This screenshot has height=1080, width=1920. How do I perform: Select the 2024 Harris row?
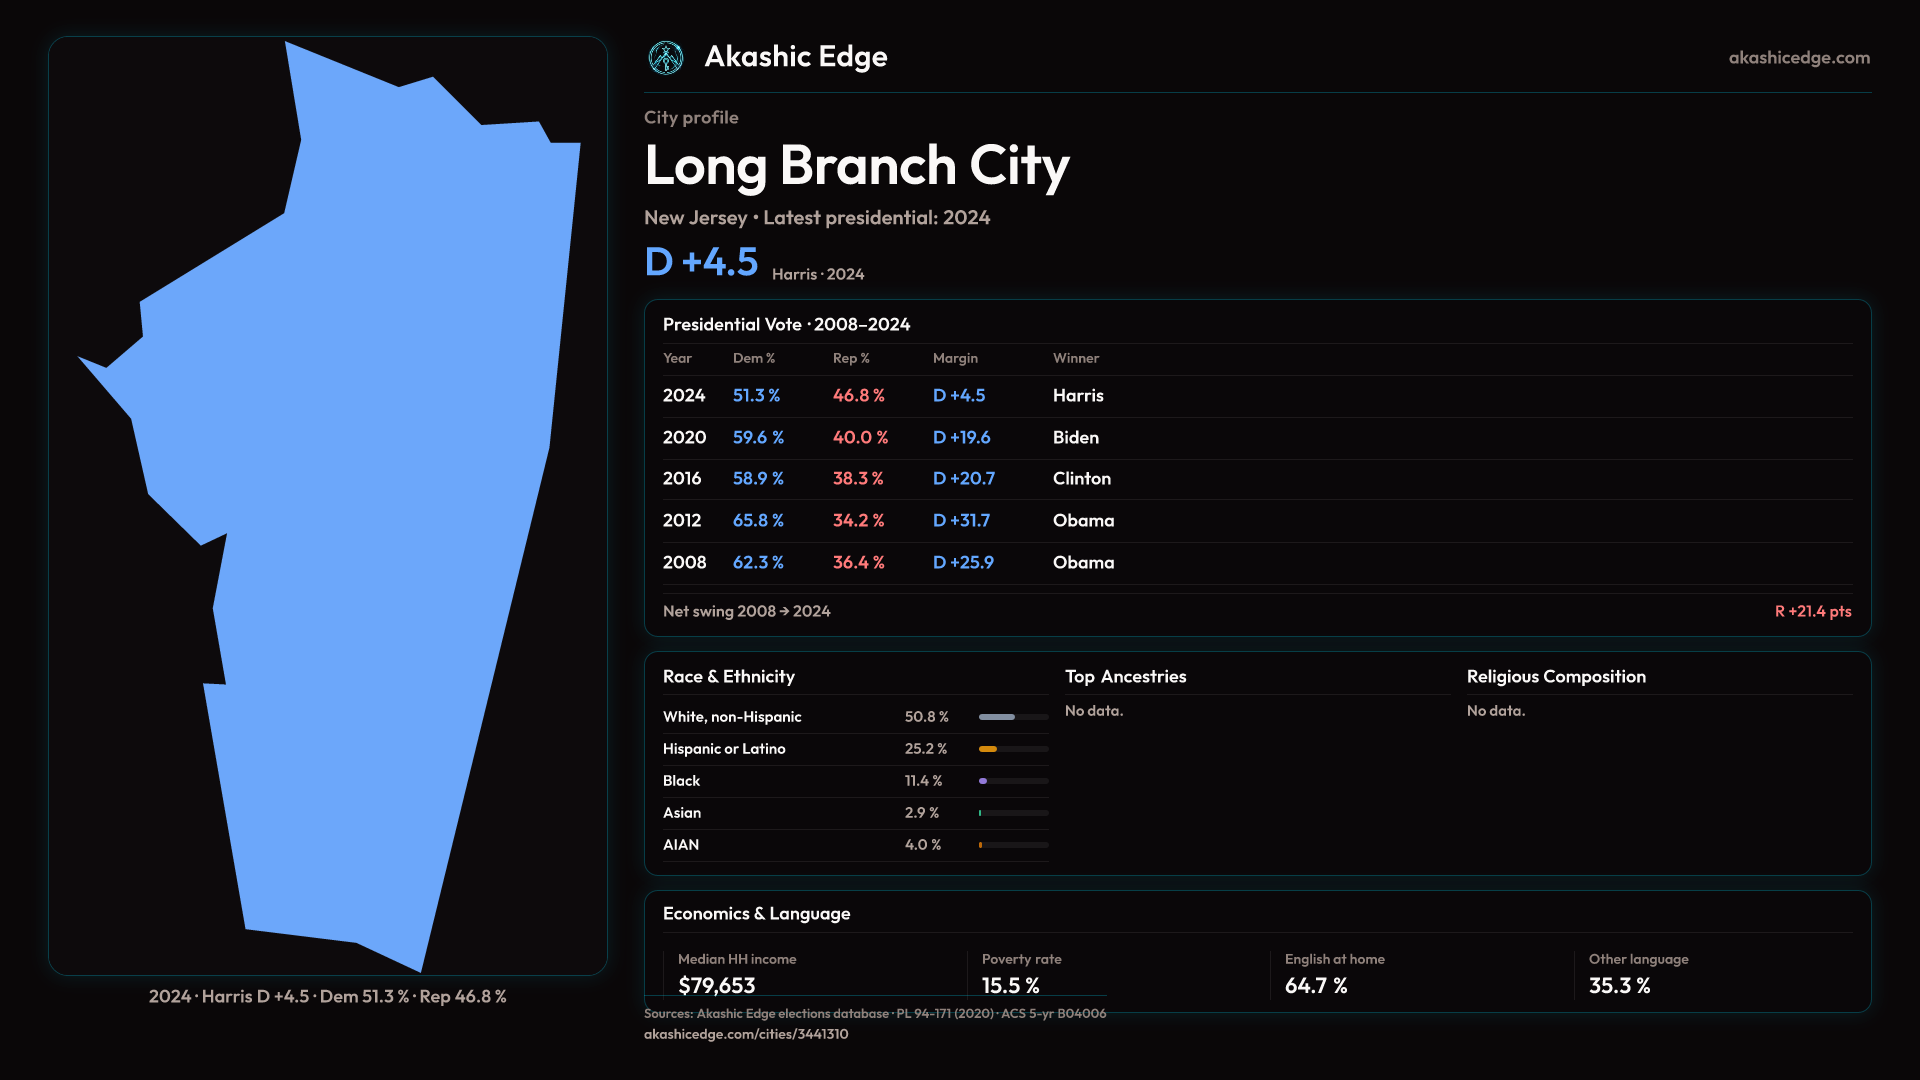tap(1078, 396)
